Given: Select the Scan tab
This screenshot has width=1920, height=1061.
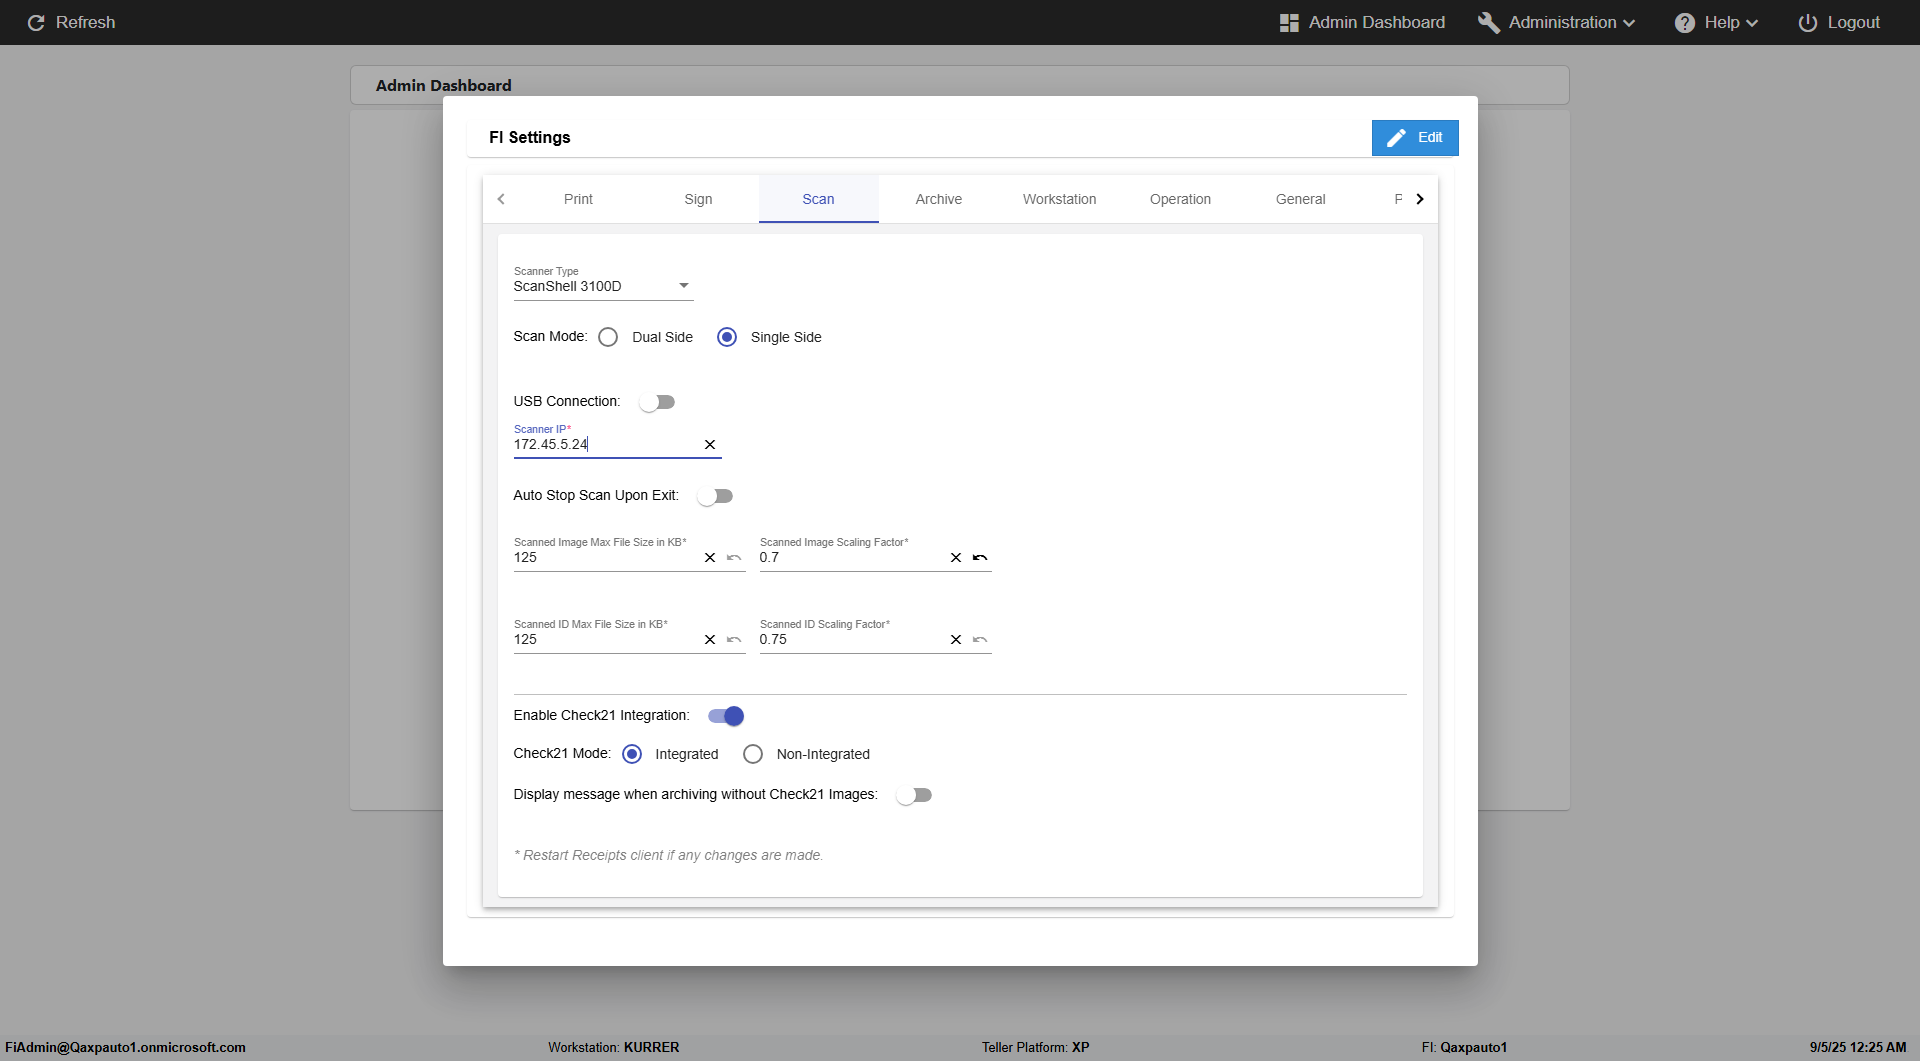Looking at the screenshot, I should click(x=818, y=199).
